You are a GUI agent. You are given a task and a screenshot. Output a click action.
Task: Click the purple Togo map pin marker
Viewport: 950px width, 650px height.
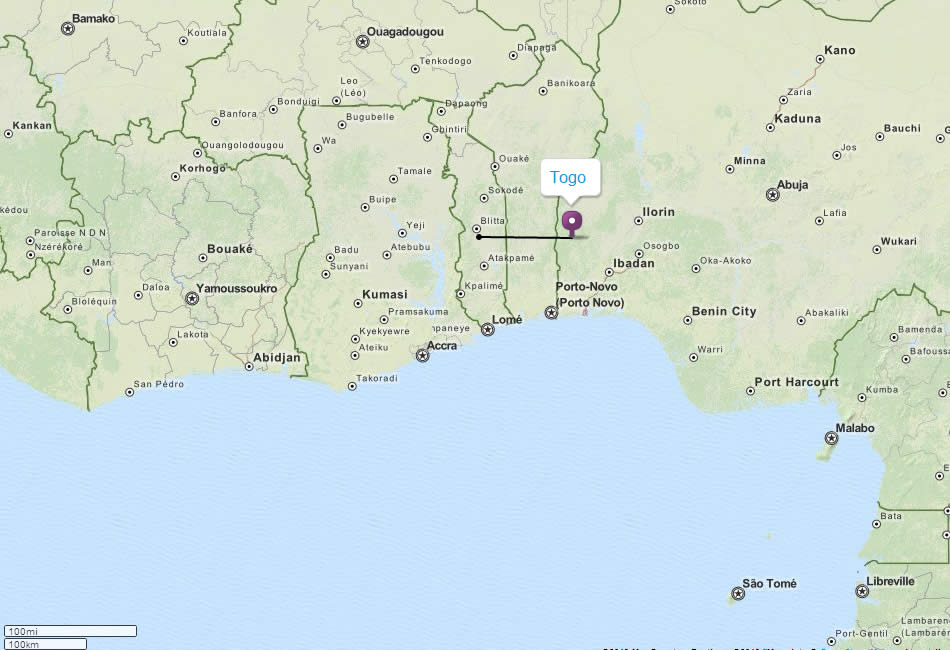coord(571,221)
